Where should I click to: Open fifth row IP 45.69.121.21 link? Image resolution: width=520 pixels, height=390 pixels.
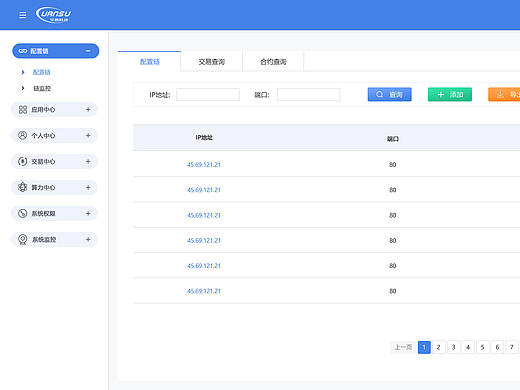point(204,266)
